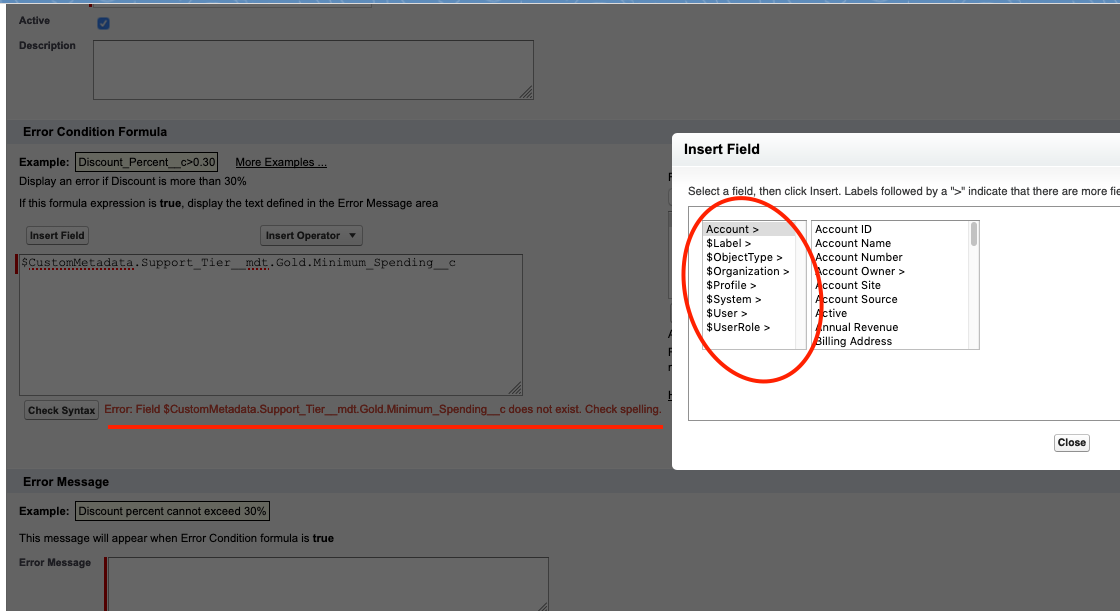Screen dimensions: 1120x611
Task: Click the formula editor resize handle
Action: coord(515,388)
